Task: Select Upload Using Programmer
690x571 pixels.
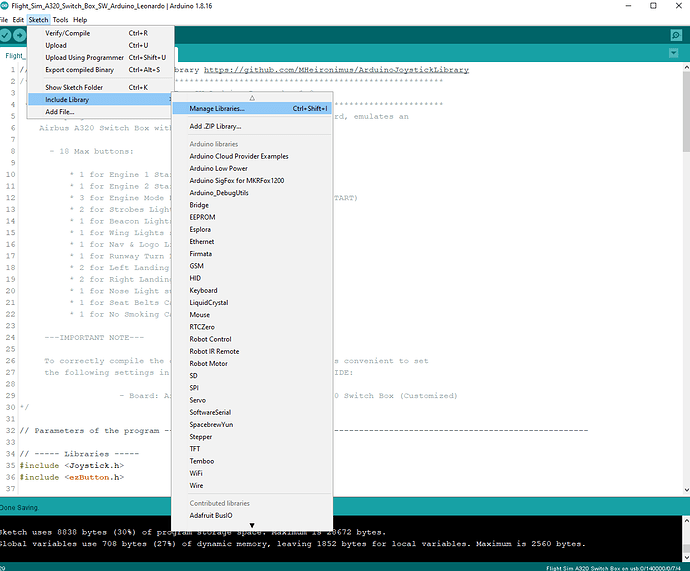Action: [x=101, y=58]
